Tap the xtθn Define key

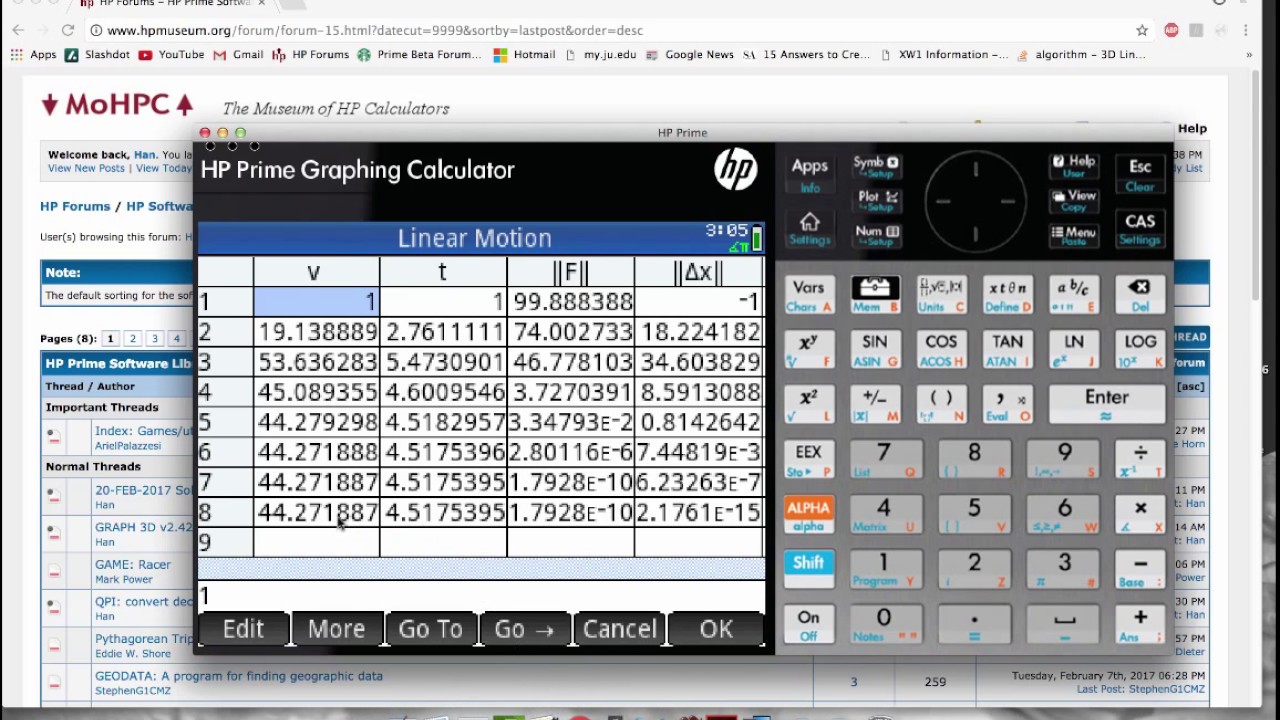click(x=1006, y=296)
